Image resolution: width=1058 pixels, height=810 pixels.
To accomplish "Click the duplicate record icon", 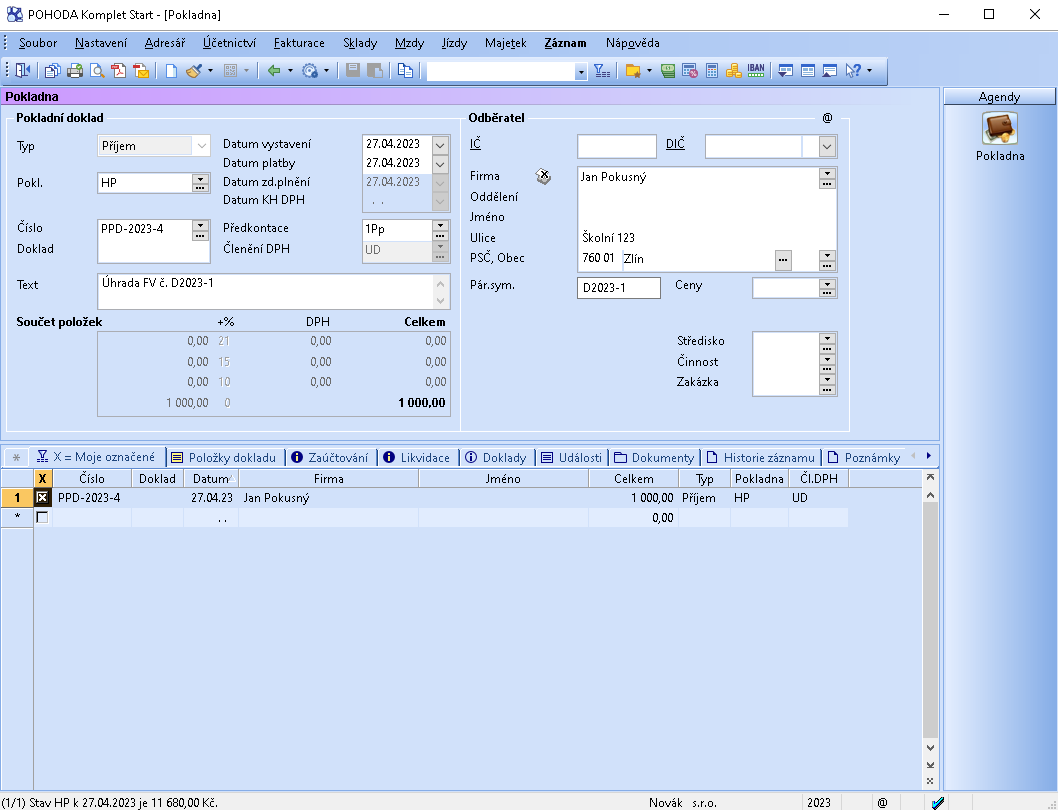I will pos(405,70).
